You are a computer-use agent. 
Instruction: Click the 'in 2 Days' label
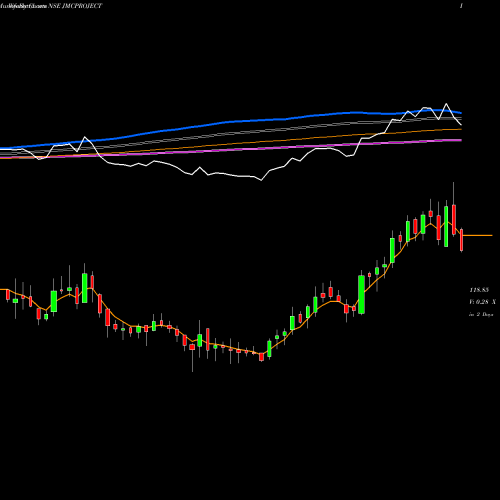click(x=481, y=314)
